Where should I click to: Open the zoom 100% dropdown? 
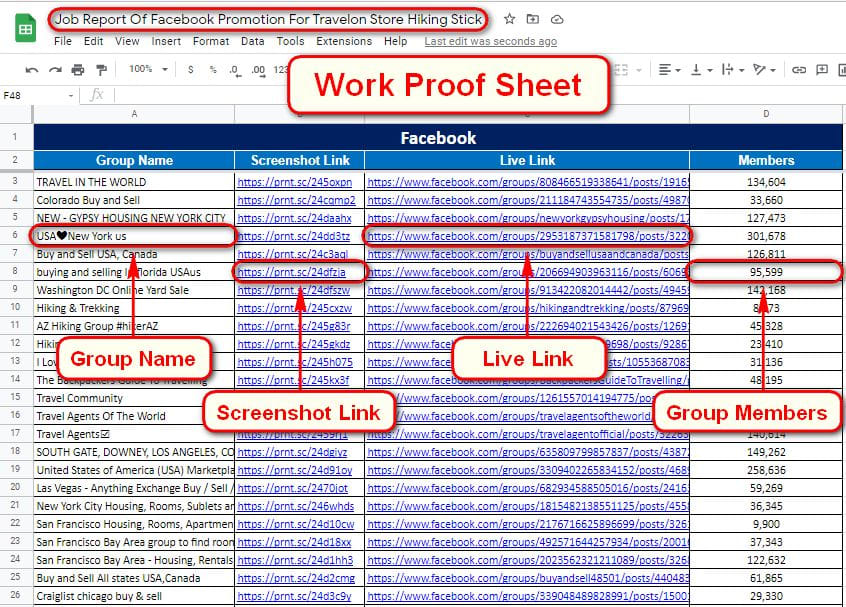click(x=148, y=69)
